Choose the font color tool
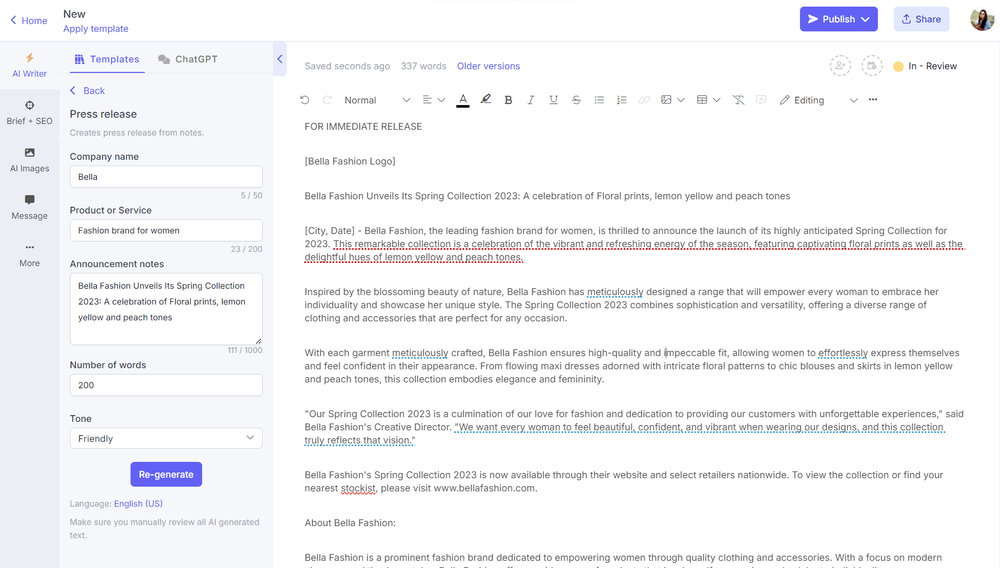1000x568 pixels. click(463, 100)
